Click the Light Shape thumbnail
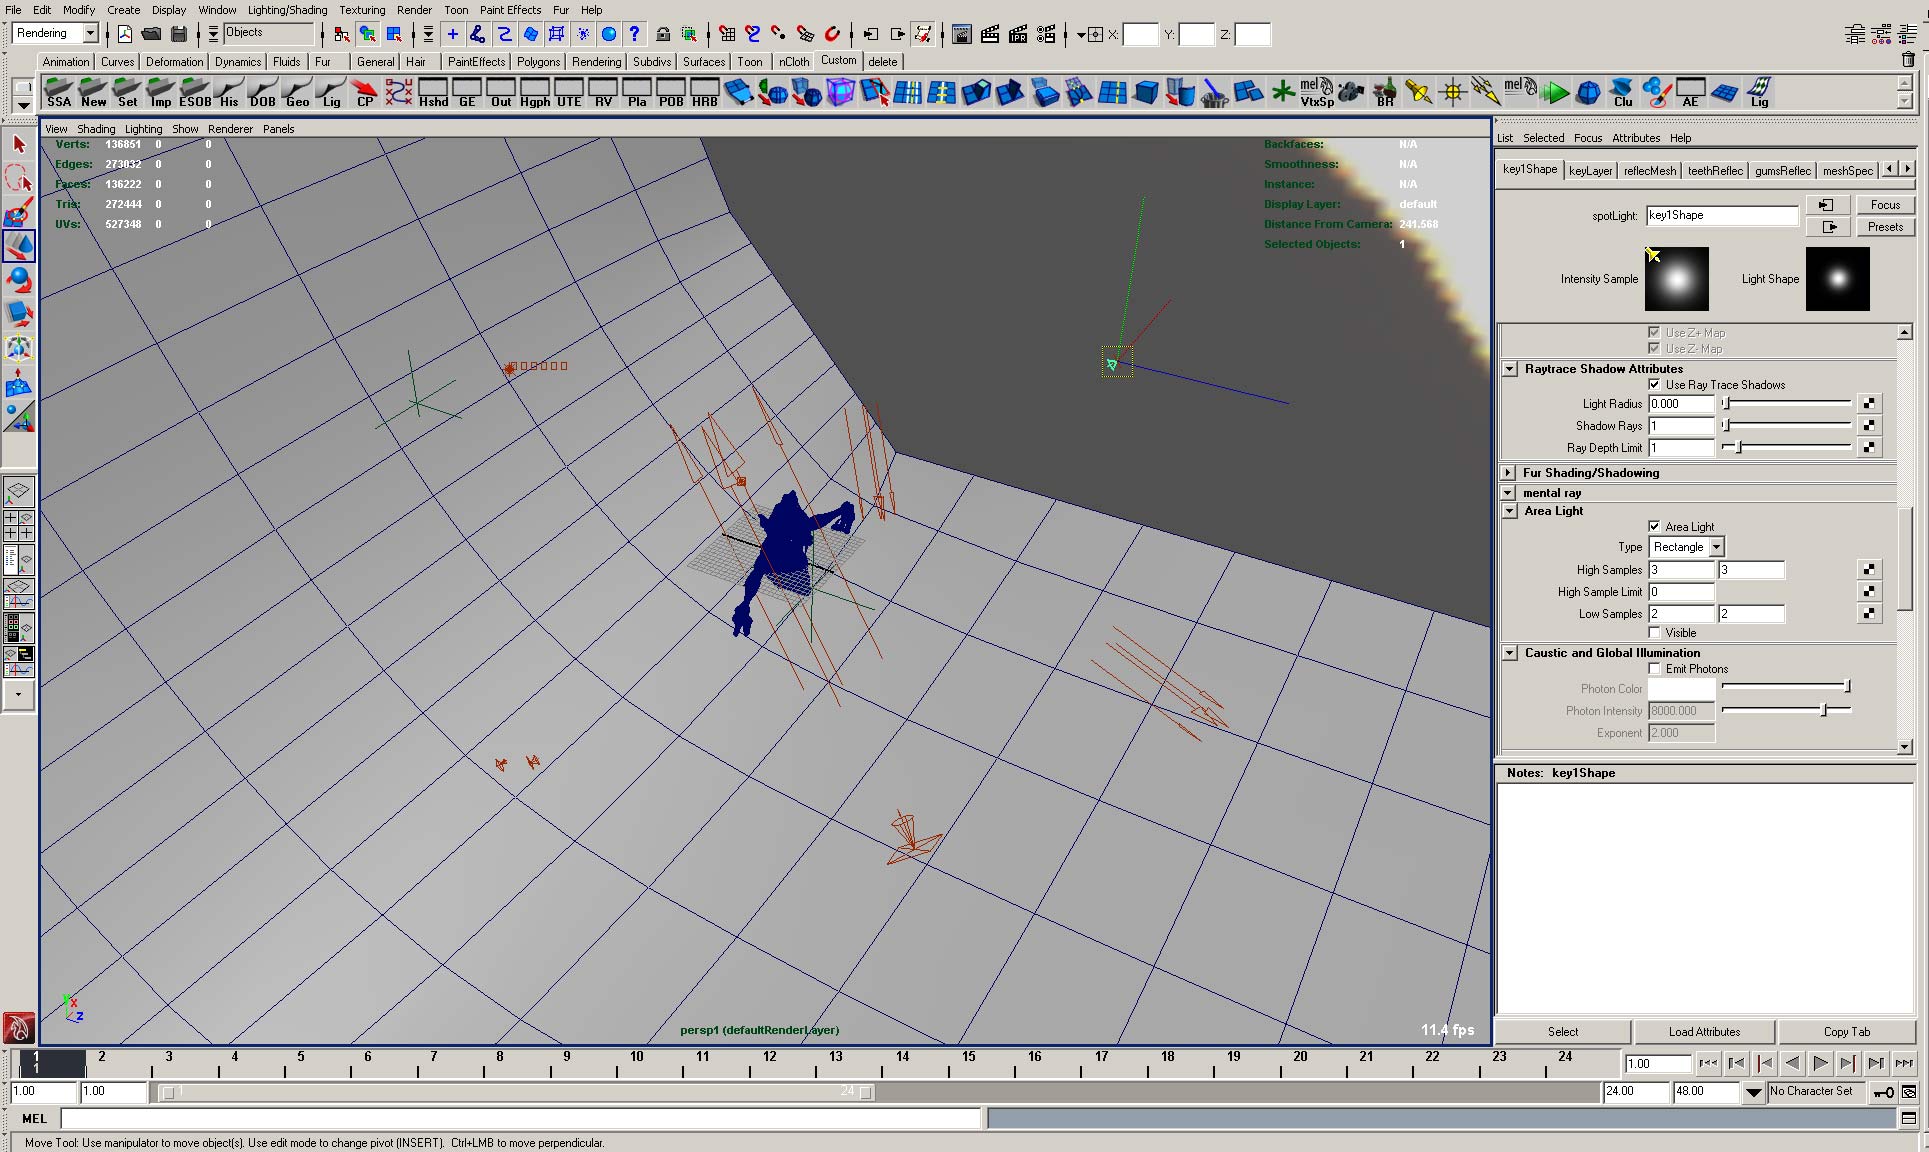 pos(1838,279)
